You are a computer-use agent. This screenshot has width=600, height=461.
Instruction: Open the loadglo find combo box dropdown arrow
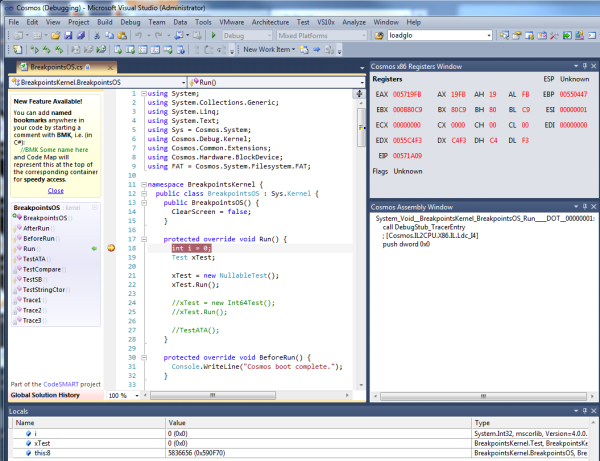click(x=489, y=36)
